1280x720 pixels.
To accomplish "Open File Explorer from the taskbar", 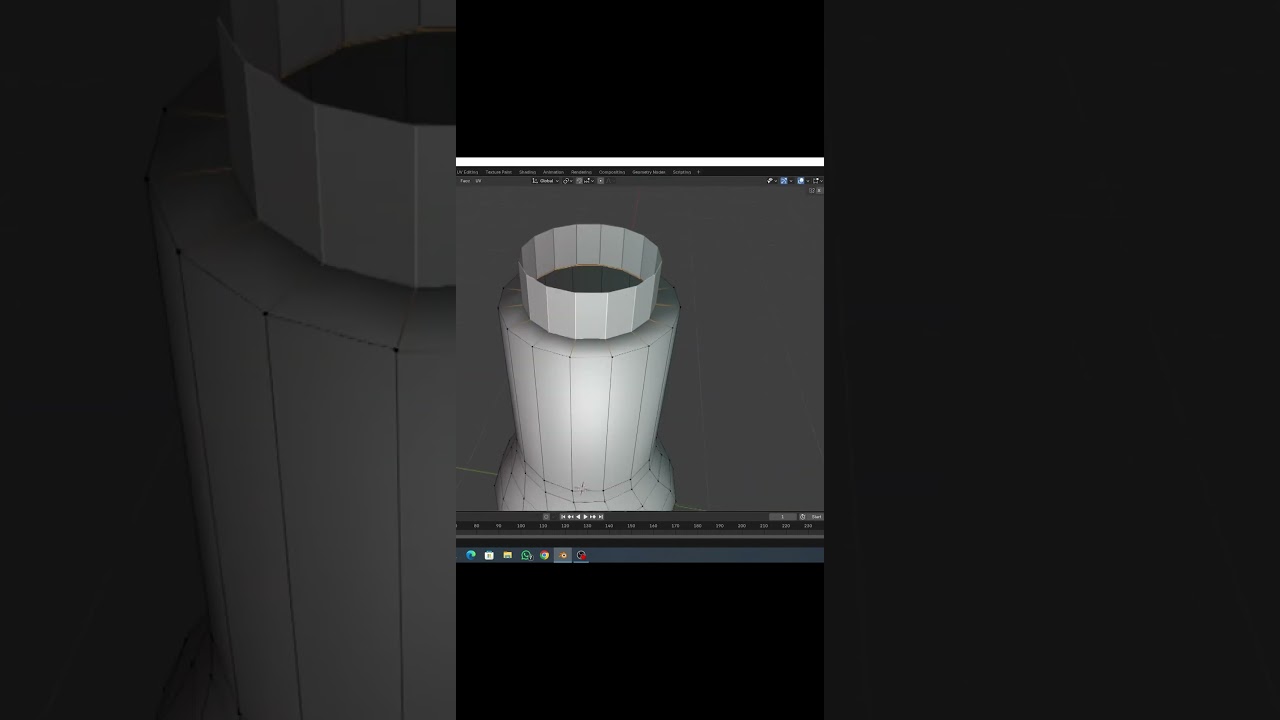I will (507, 555).
